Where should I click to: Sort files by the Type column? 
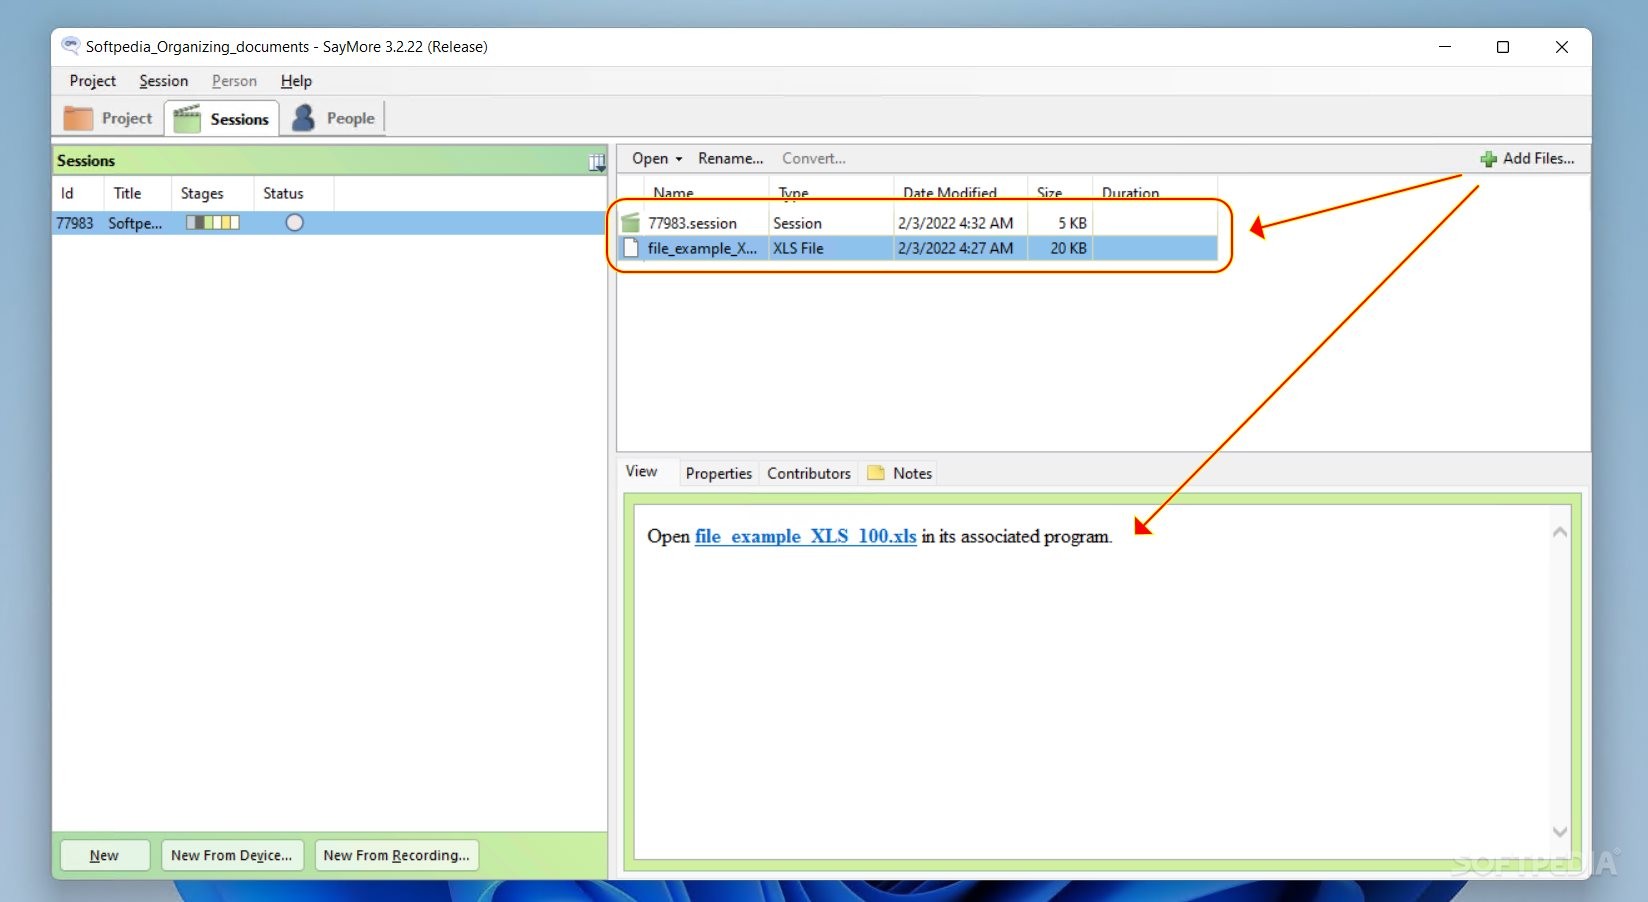coord(830,190)
